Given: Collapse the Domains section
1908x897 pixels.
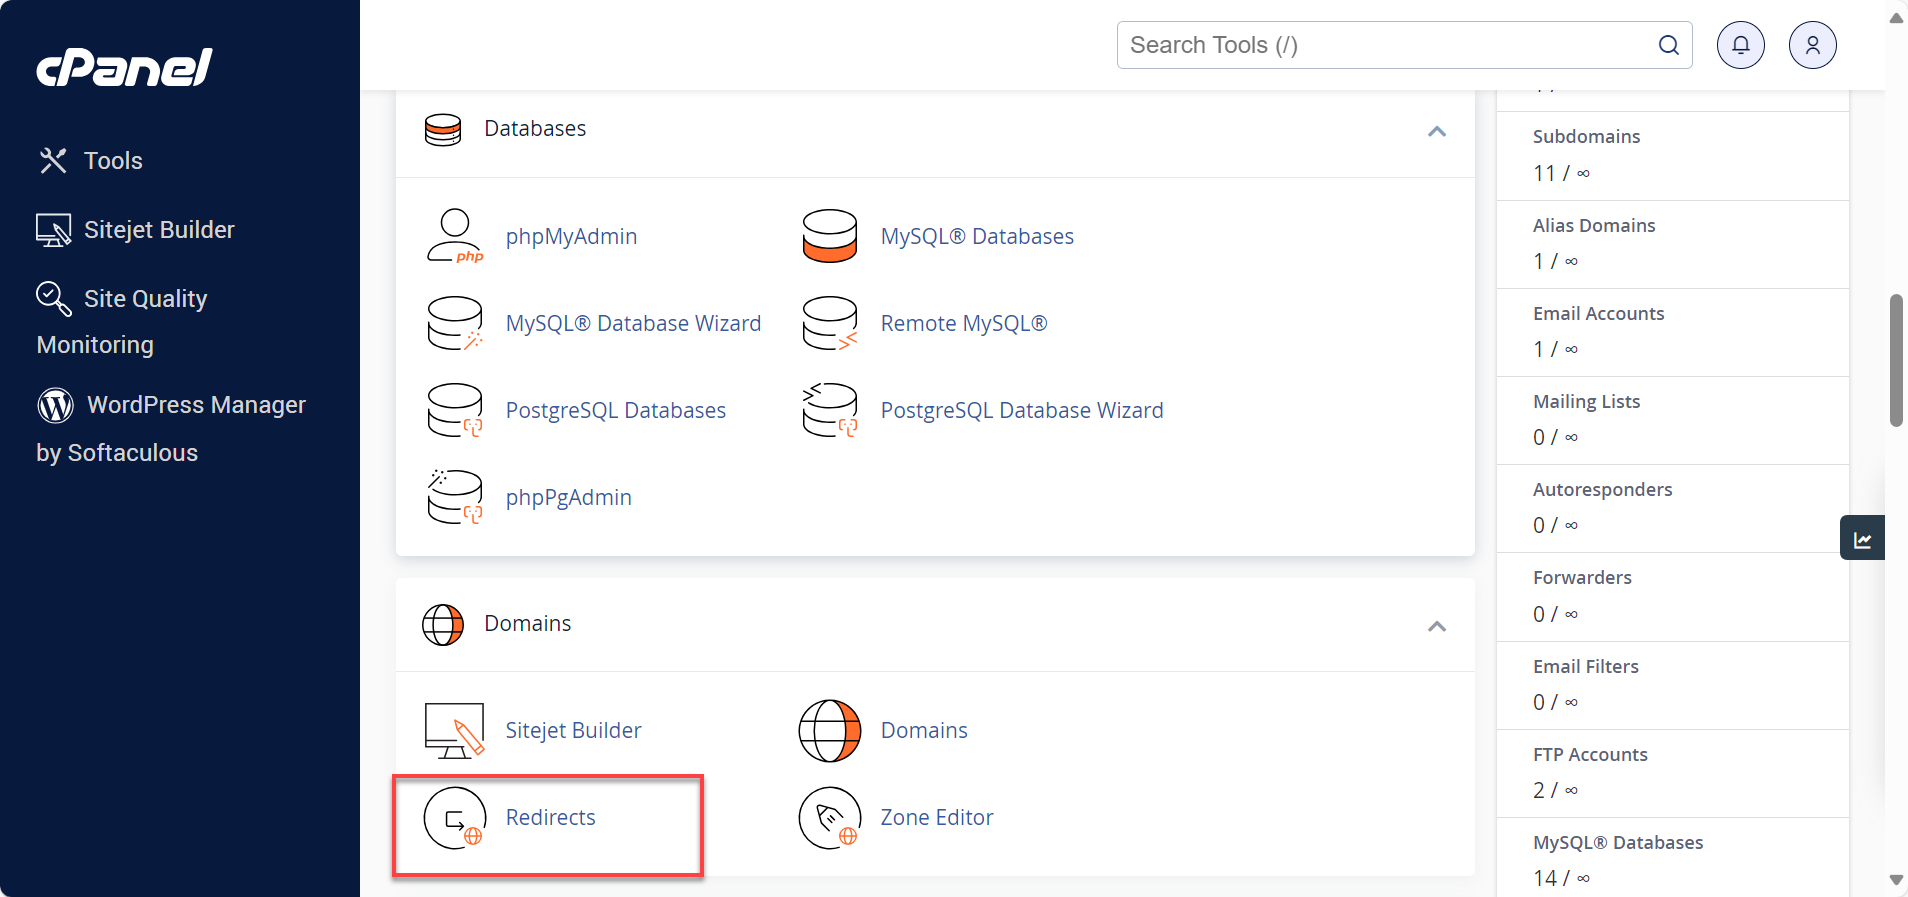Looking at the screenshot, I should click(1436, 626).
